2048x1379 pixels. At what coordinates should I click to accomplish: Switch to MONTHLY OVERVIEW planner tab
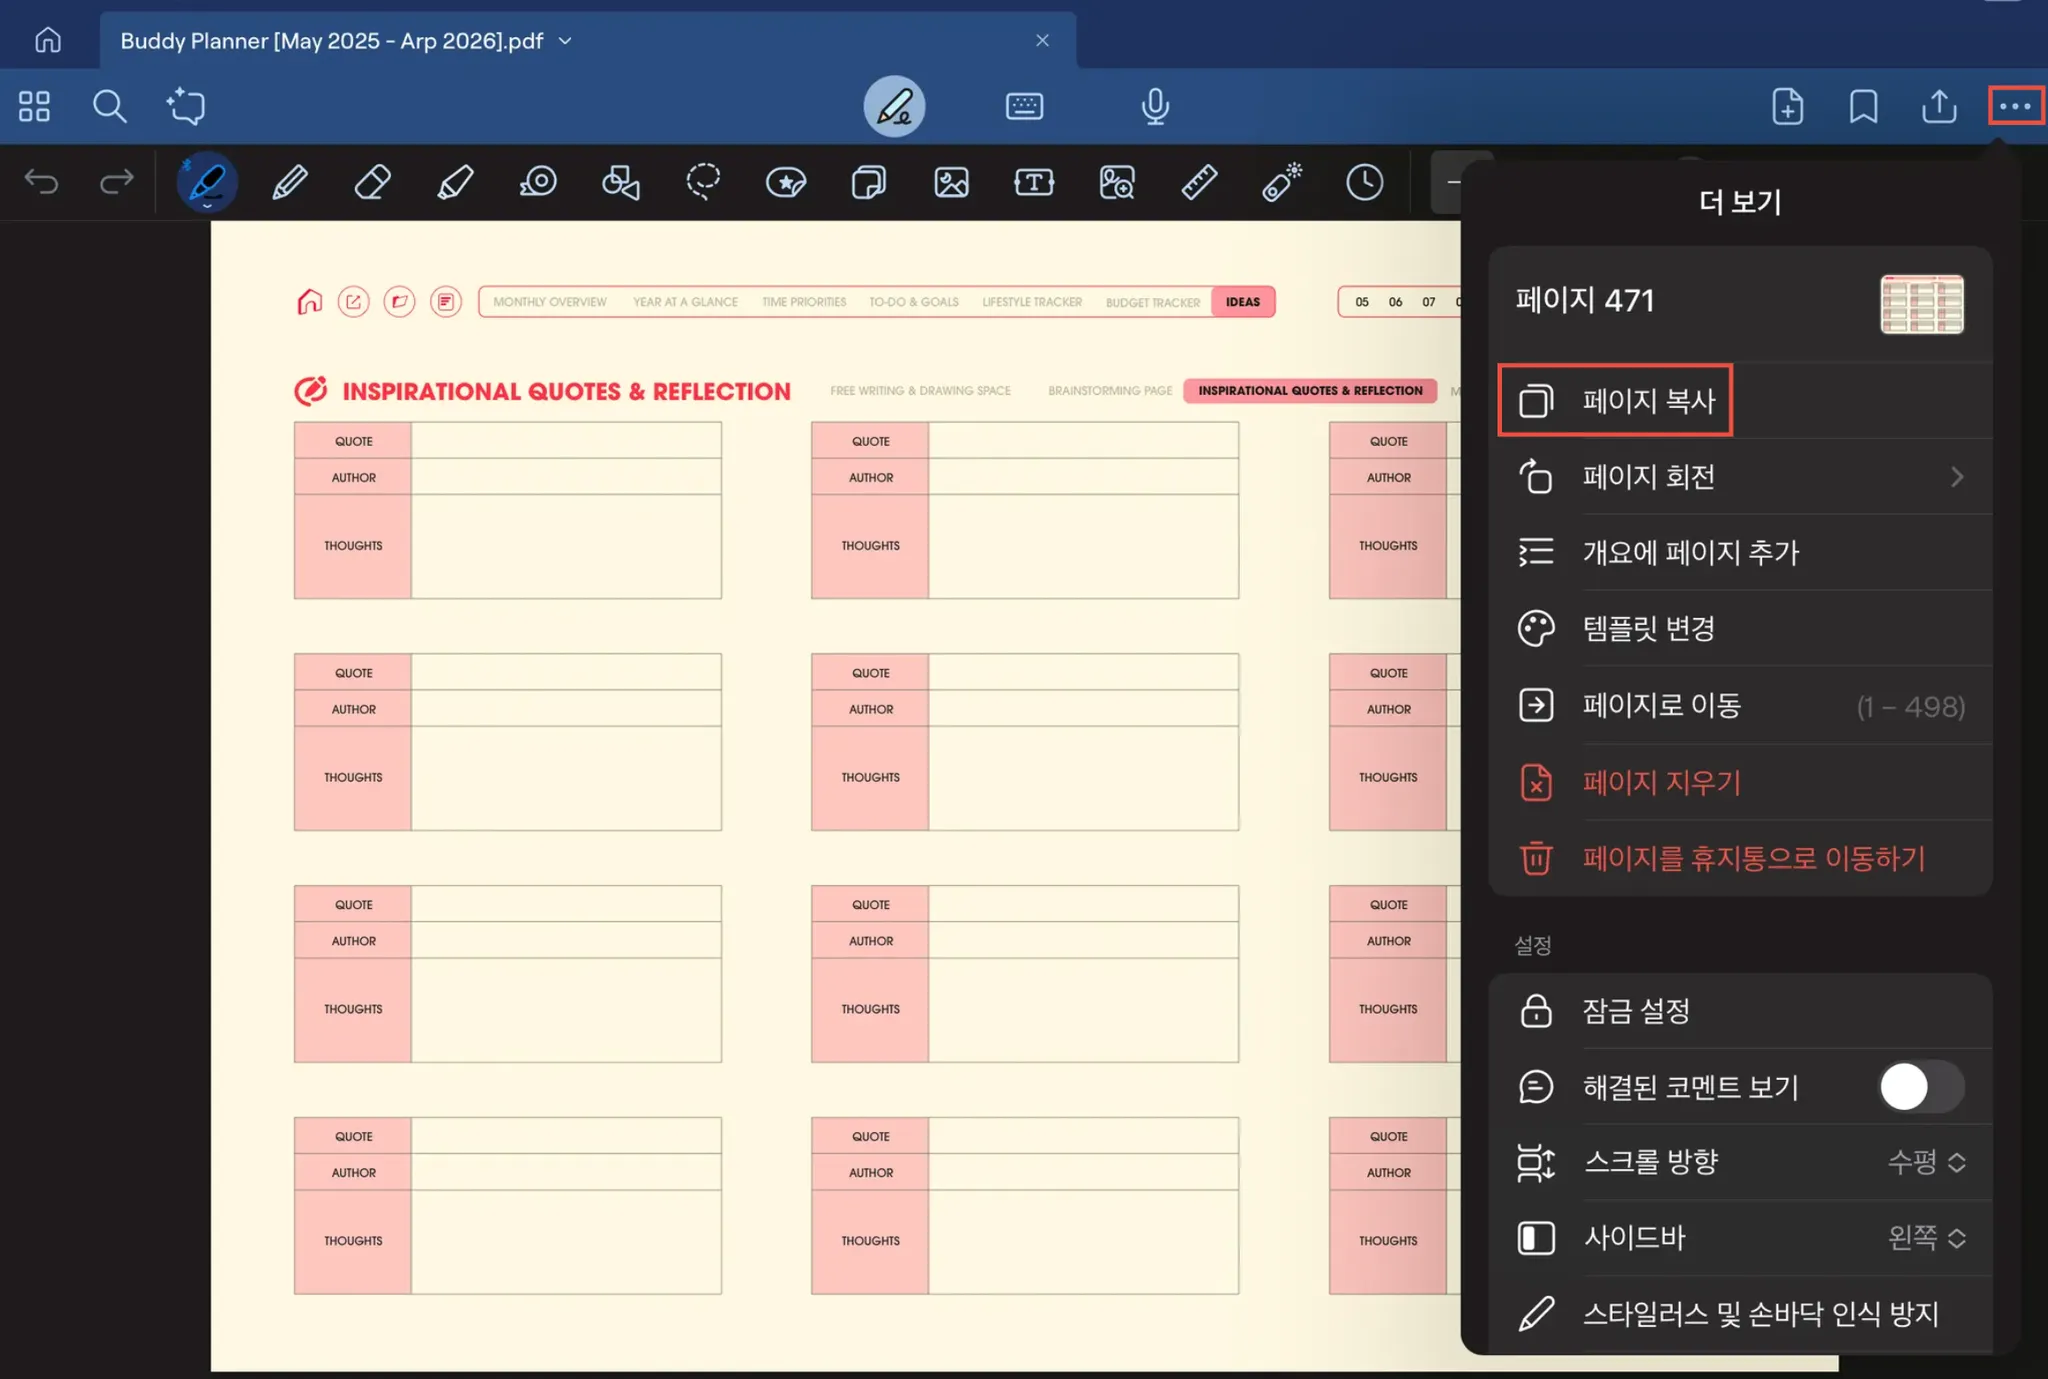[549, 302]
